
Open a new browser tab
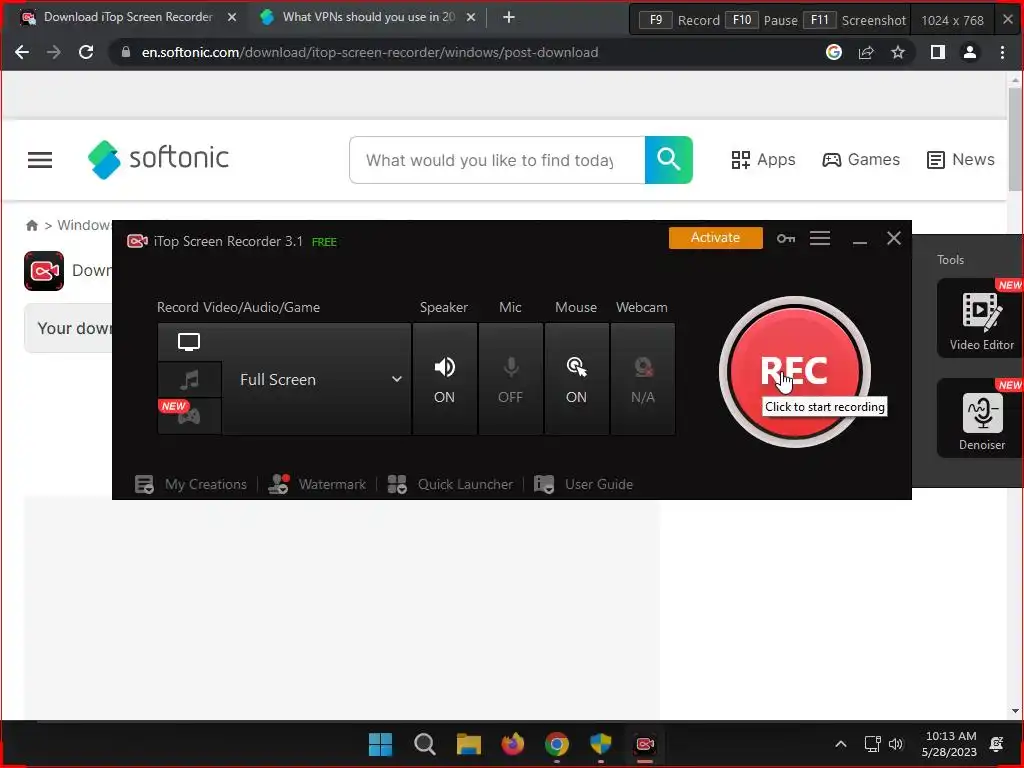click(x=509, y=18)
